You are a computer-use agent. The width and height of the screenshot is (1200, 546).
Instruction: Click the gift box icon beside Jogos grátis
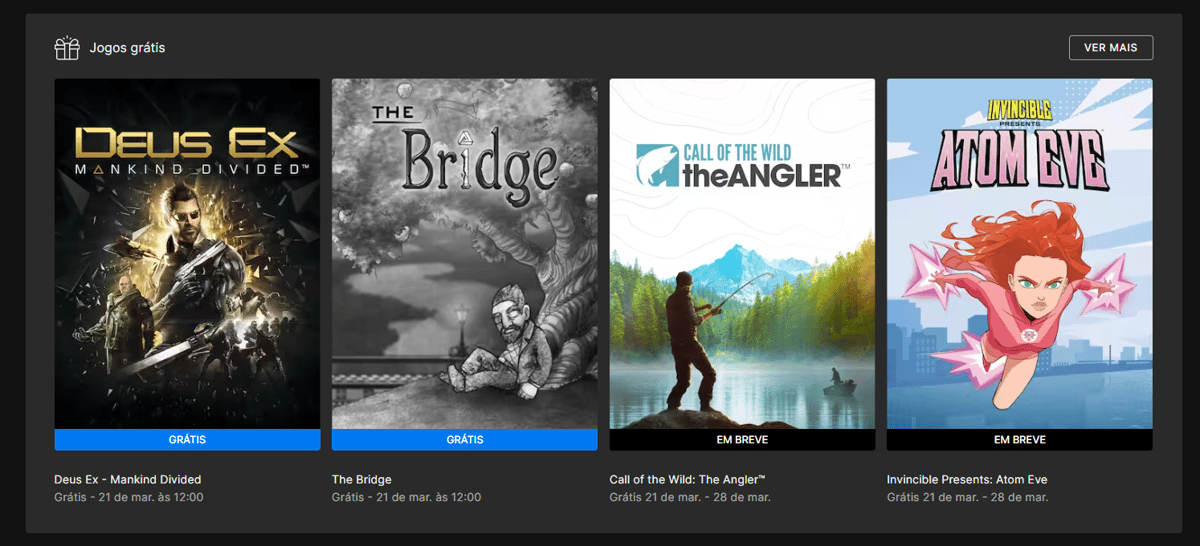[67, 47]
